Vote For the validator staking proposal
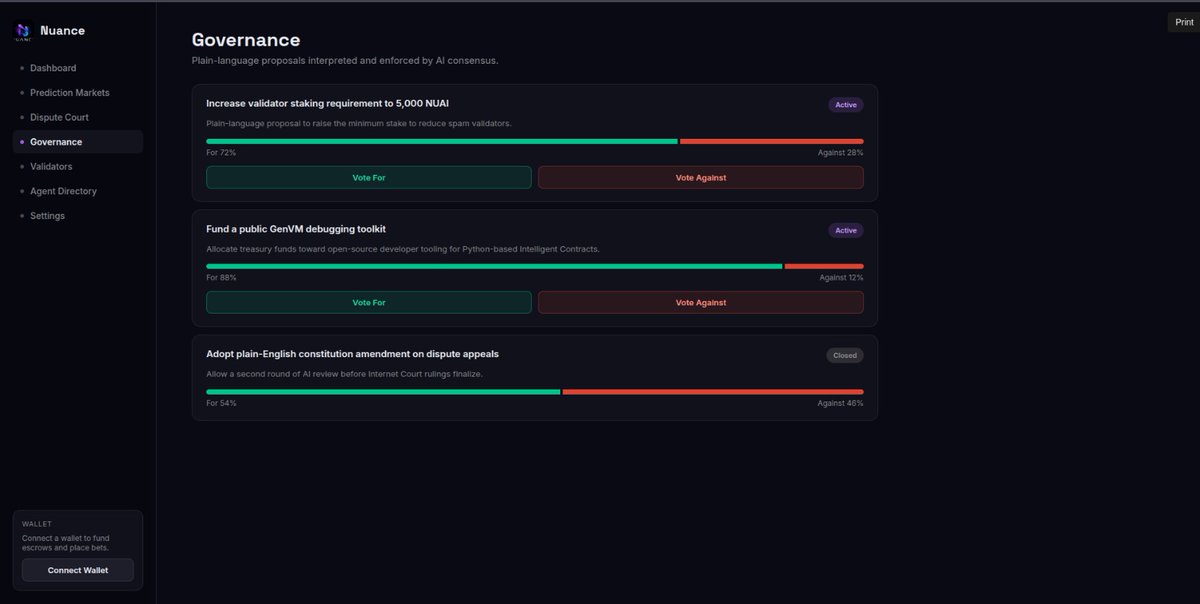Image resolution: width=1200 pixels, height=604 pixels. pos(369,177)
